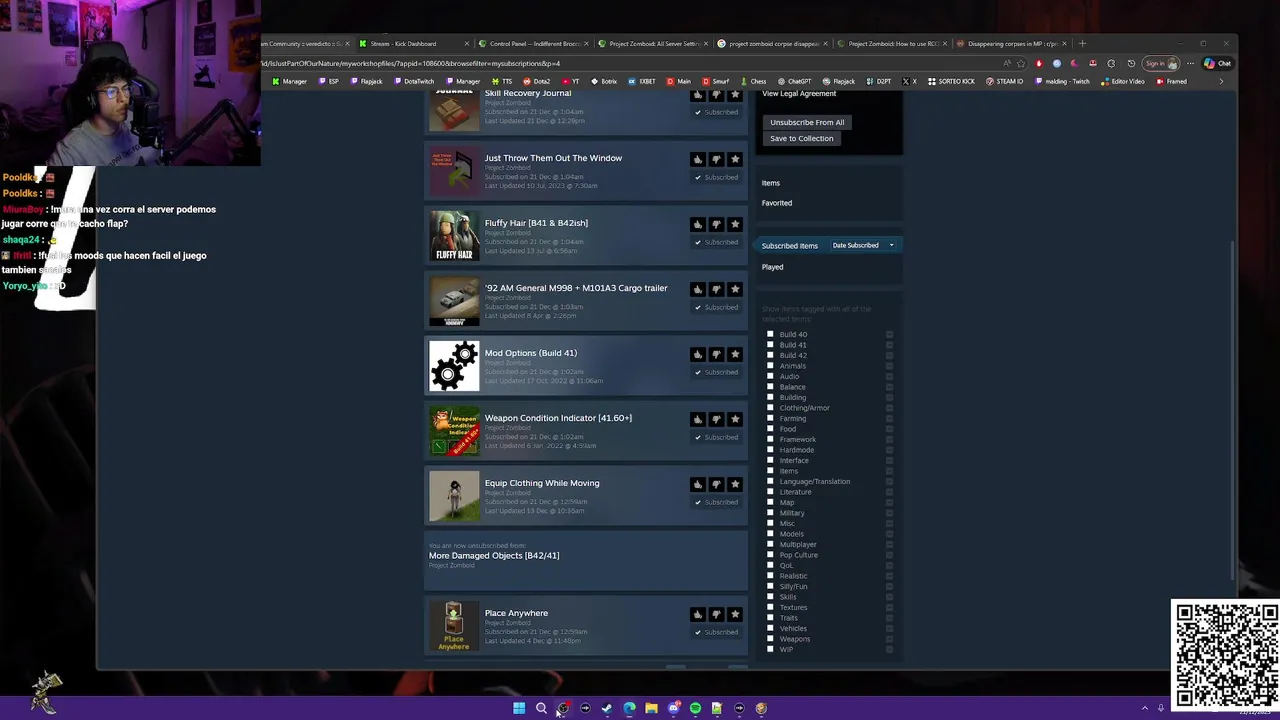Switch to the Stream - Kick Dashboard tab
The image size is (1280, 720).
[x=413, y=43]
